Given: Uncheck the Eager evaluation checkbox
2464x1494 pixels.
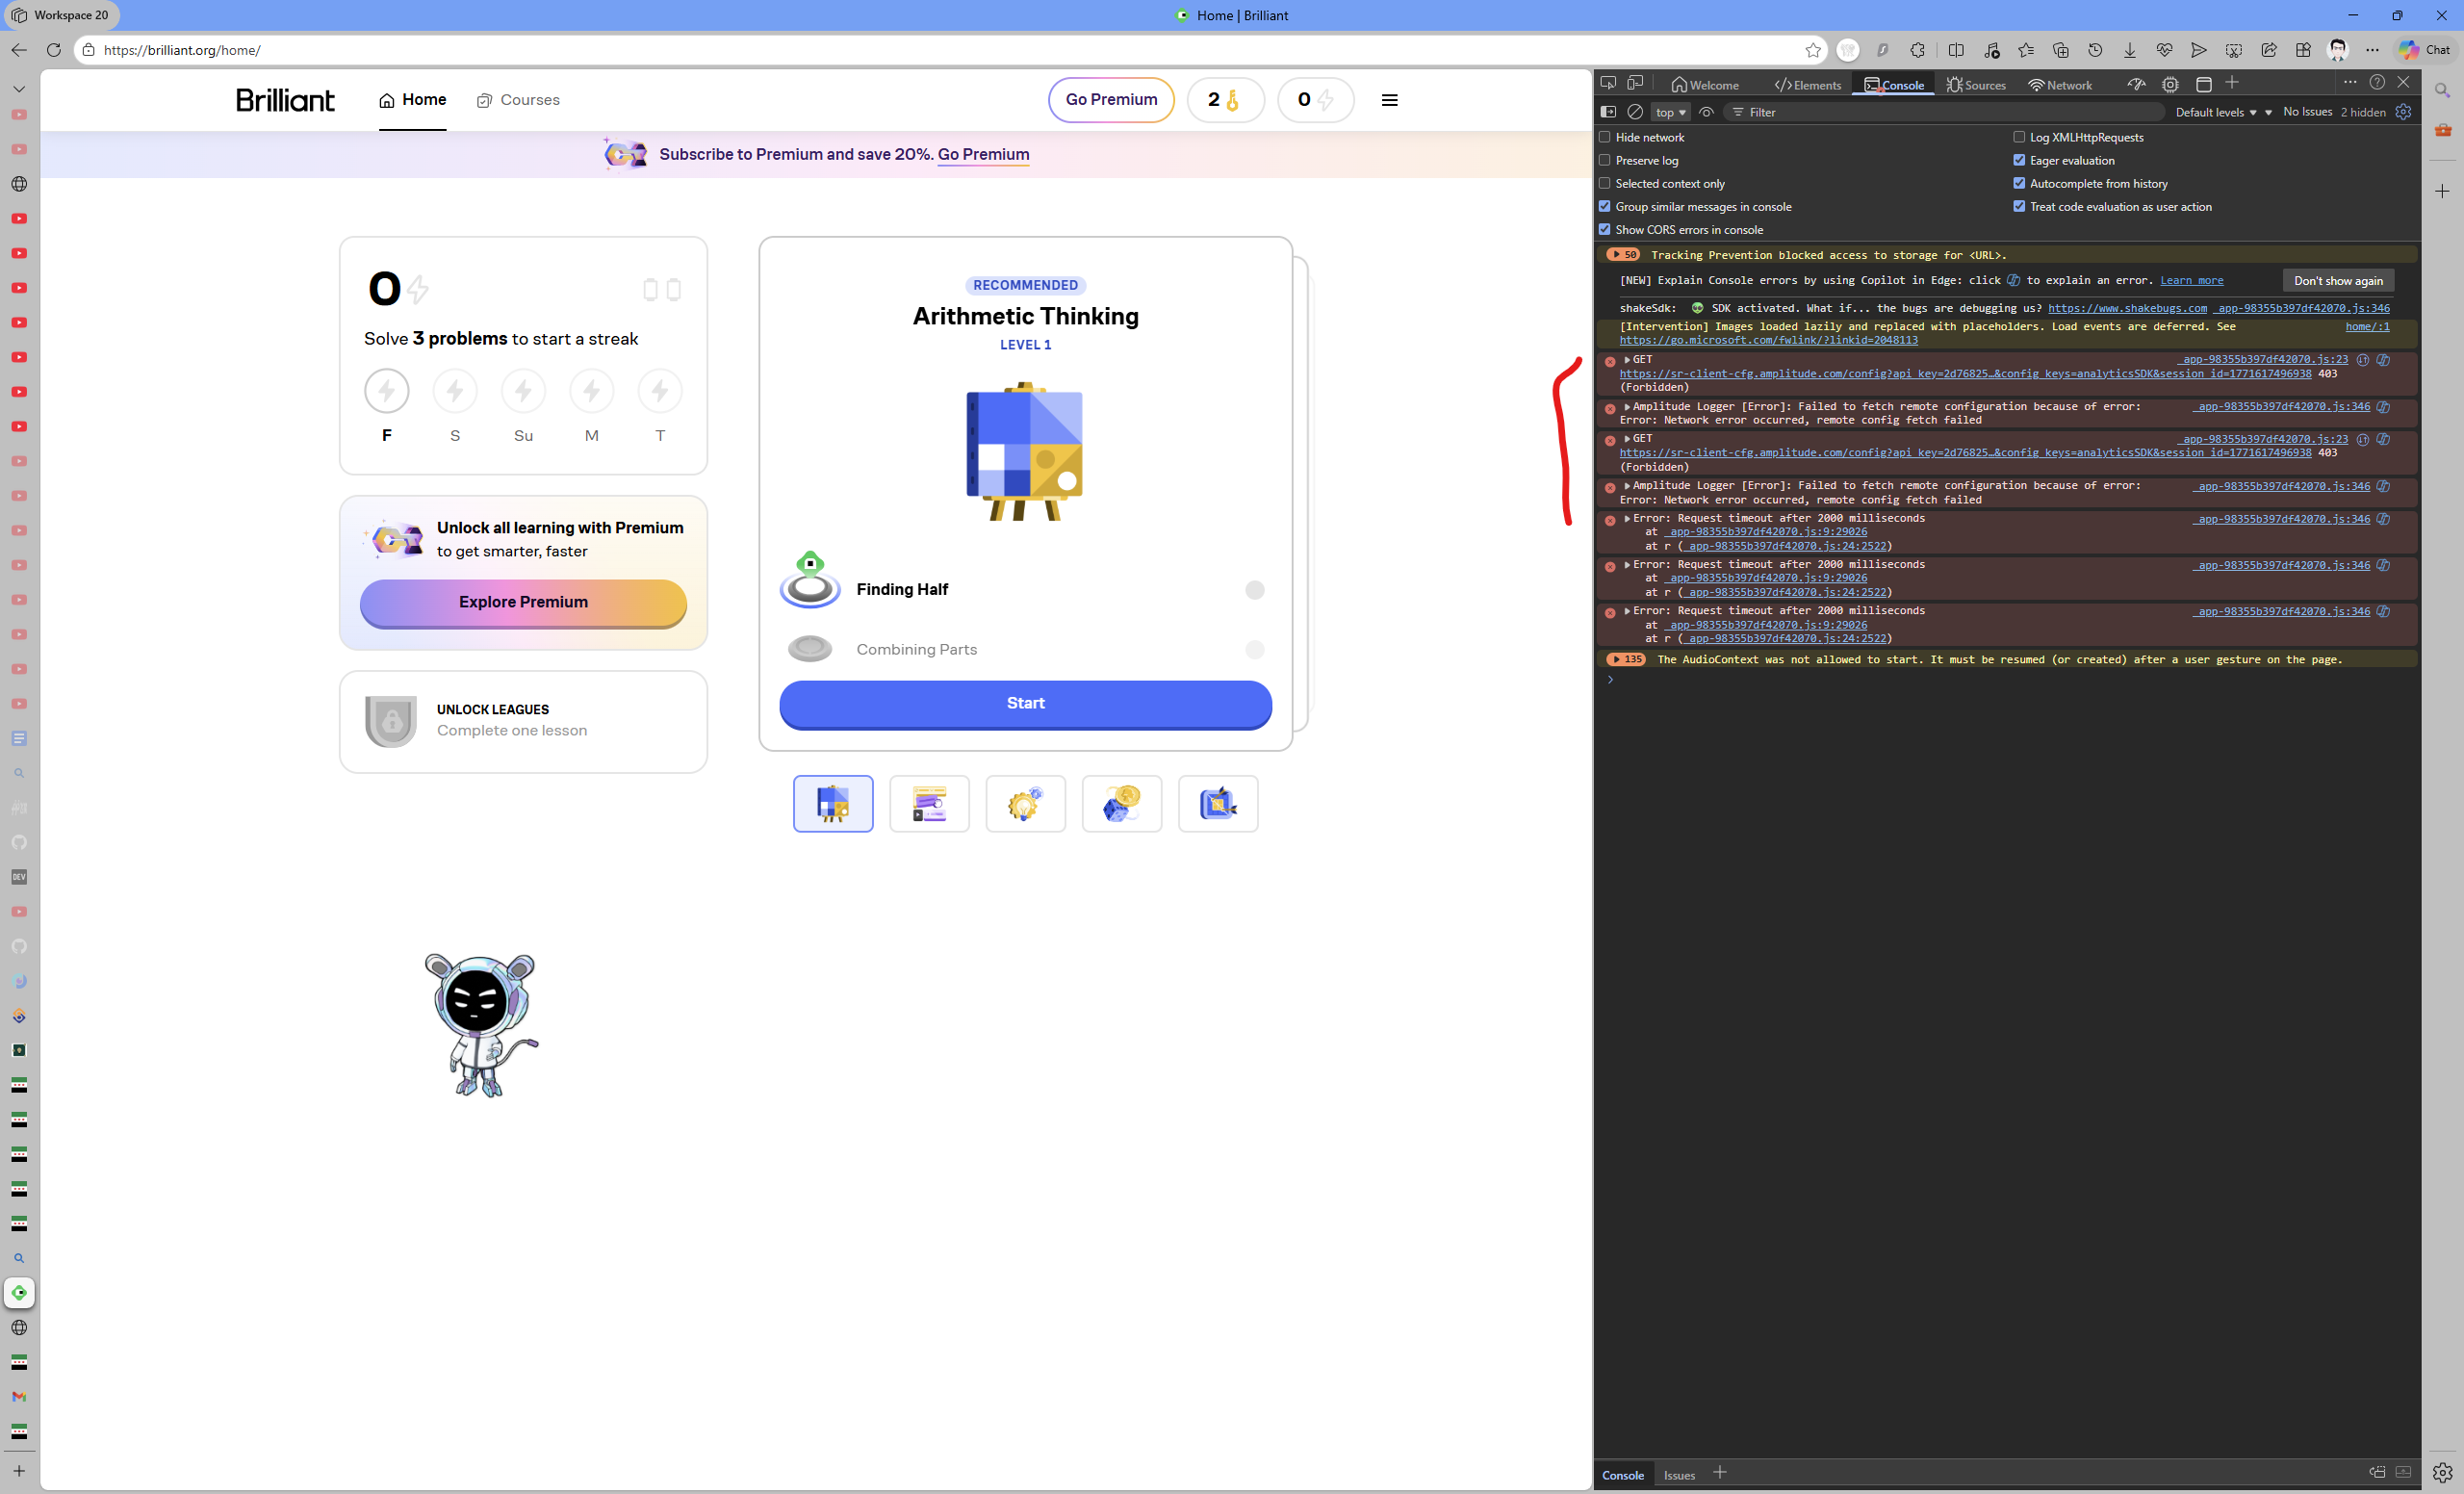Looking at the screenshot, I should click(x=2019, y=160).
